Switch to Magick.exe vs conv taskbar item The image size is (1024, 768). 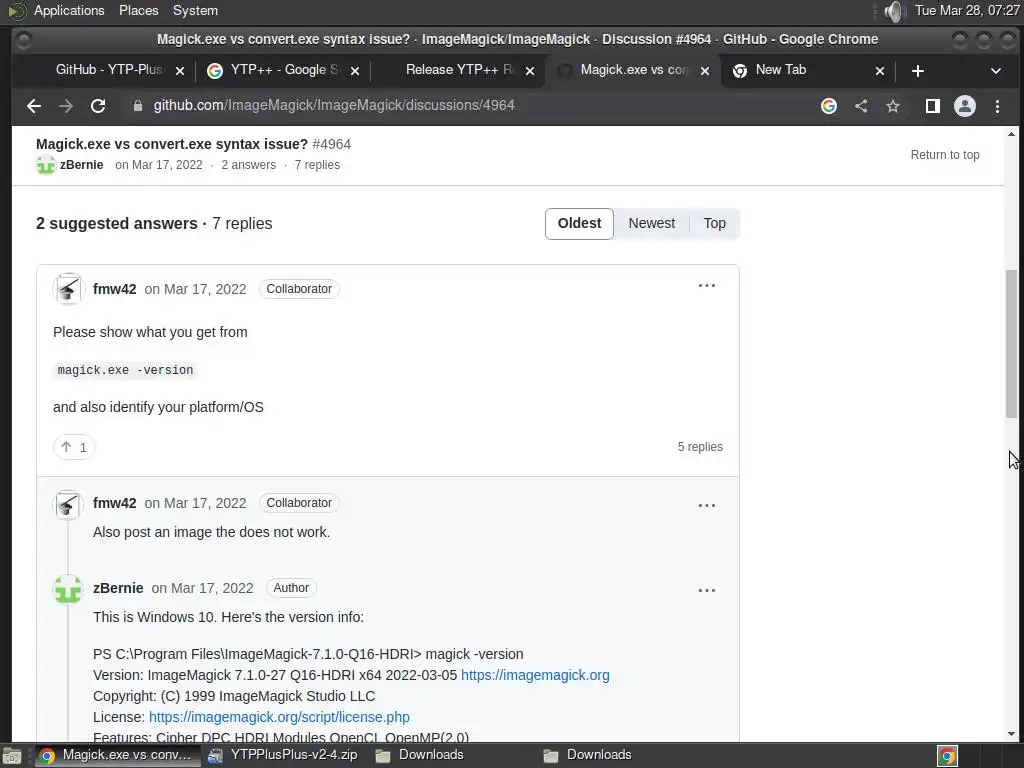pyautogui.click(x=116, y=755)
